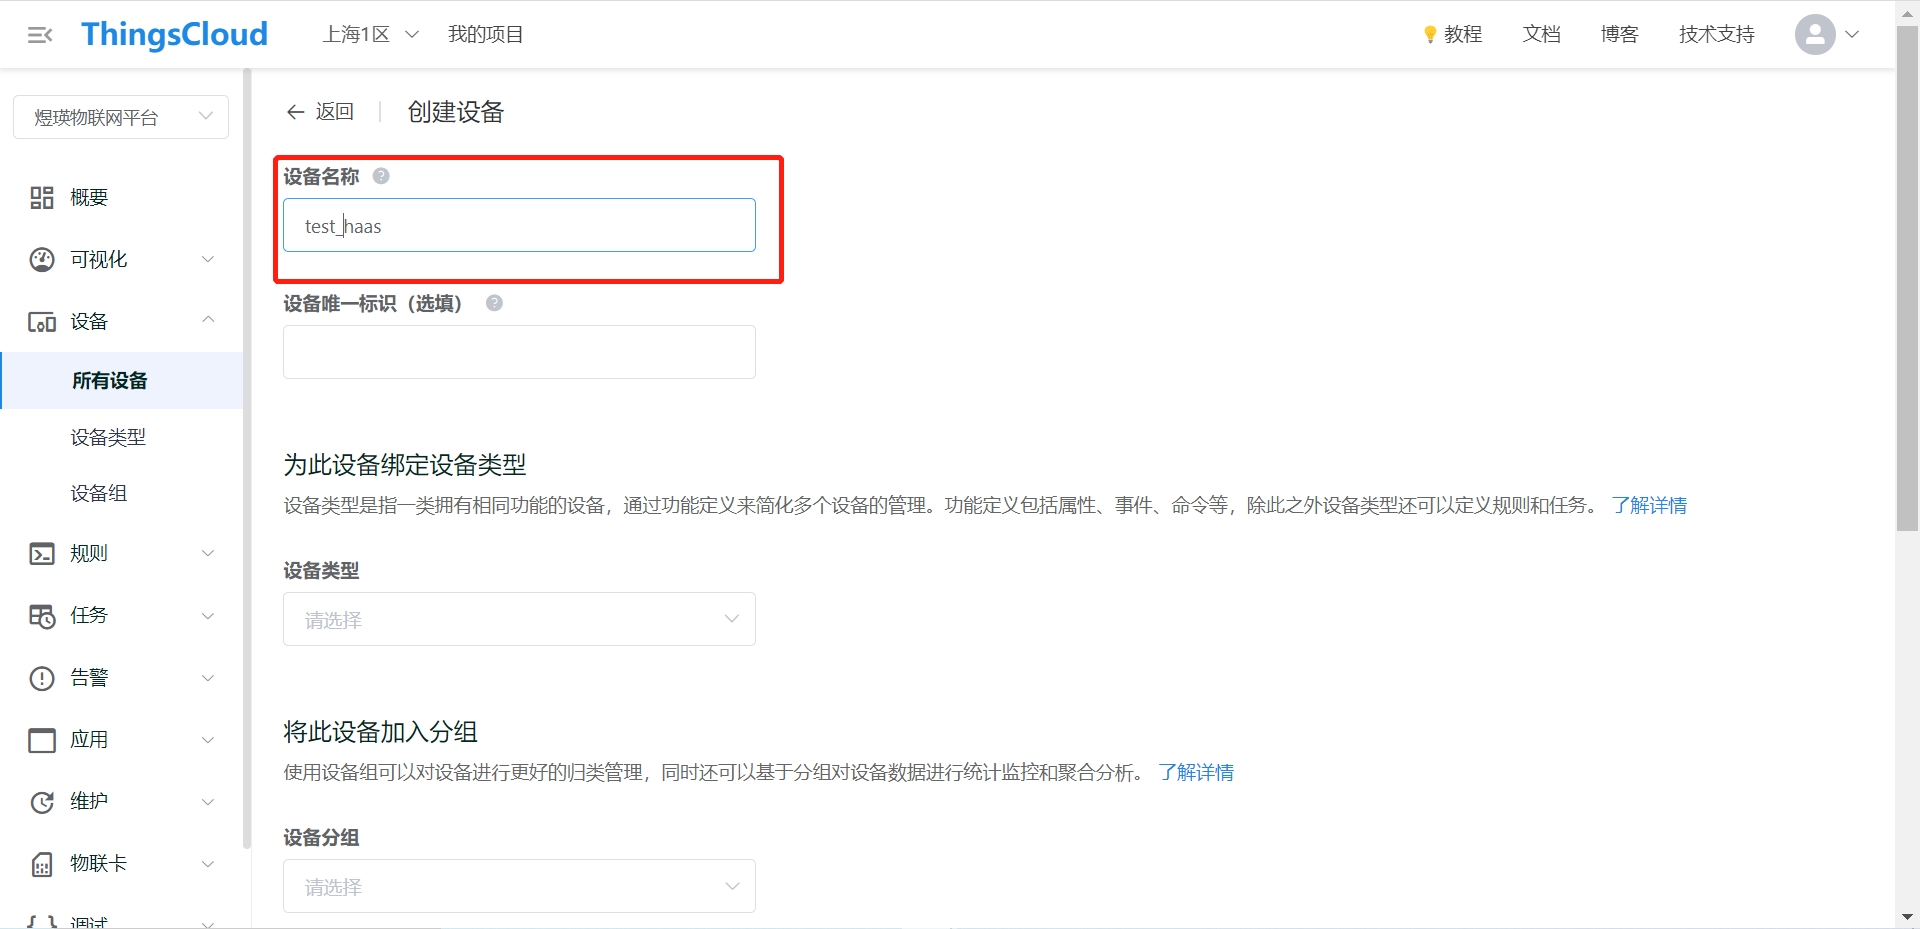Click 了解详情 link about device groups
1920x929 pixels.
pyautogui.click(x=1196, y=772)
